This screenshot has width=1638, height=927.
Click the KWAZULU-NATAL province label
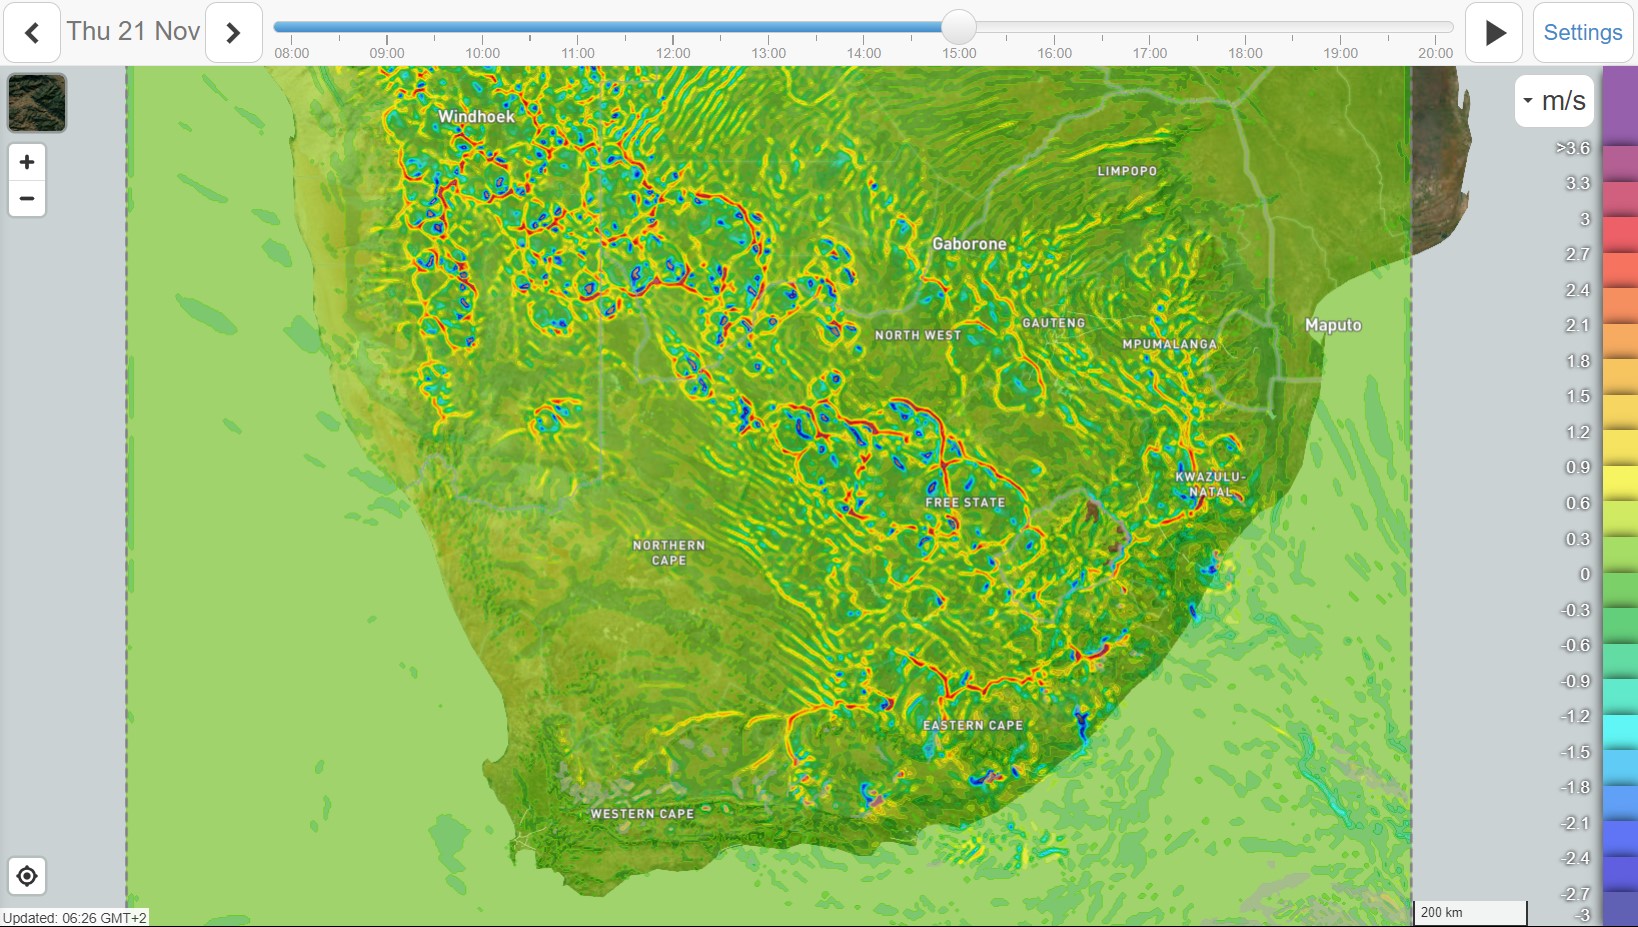pyautogui.click(x=1210, y=484)
